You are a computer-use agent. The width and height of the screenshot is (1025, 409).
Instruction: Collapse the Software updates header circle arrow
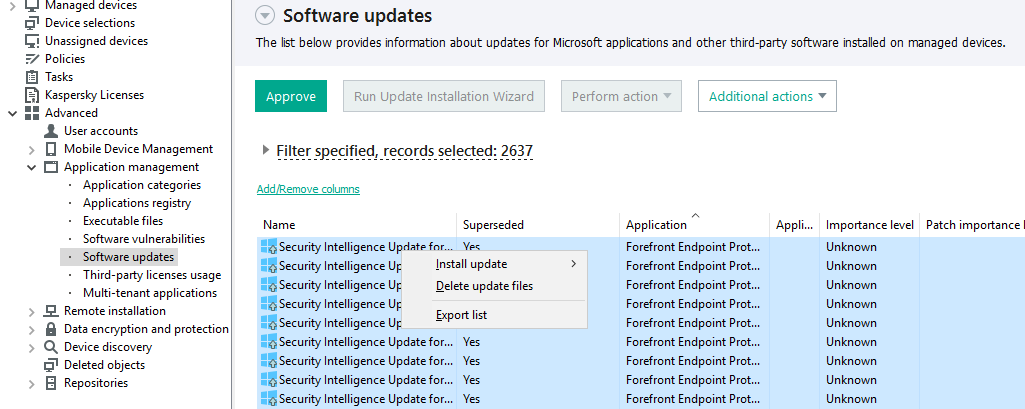265,16
